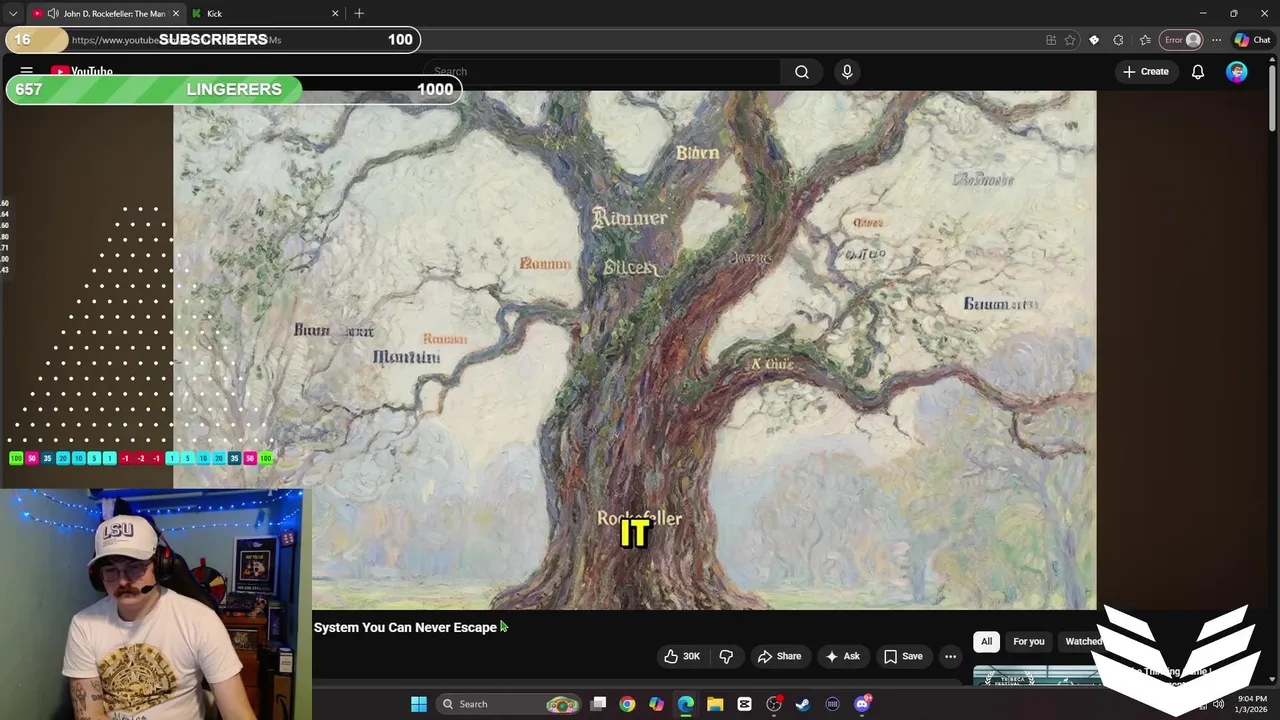The image size is (1280, 720).
Task: Switch to the Kick tab
Action: click(265, 13)
